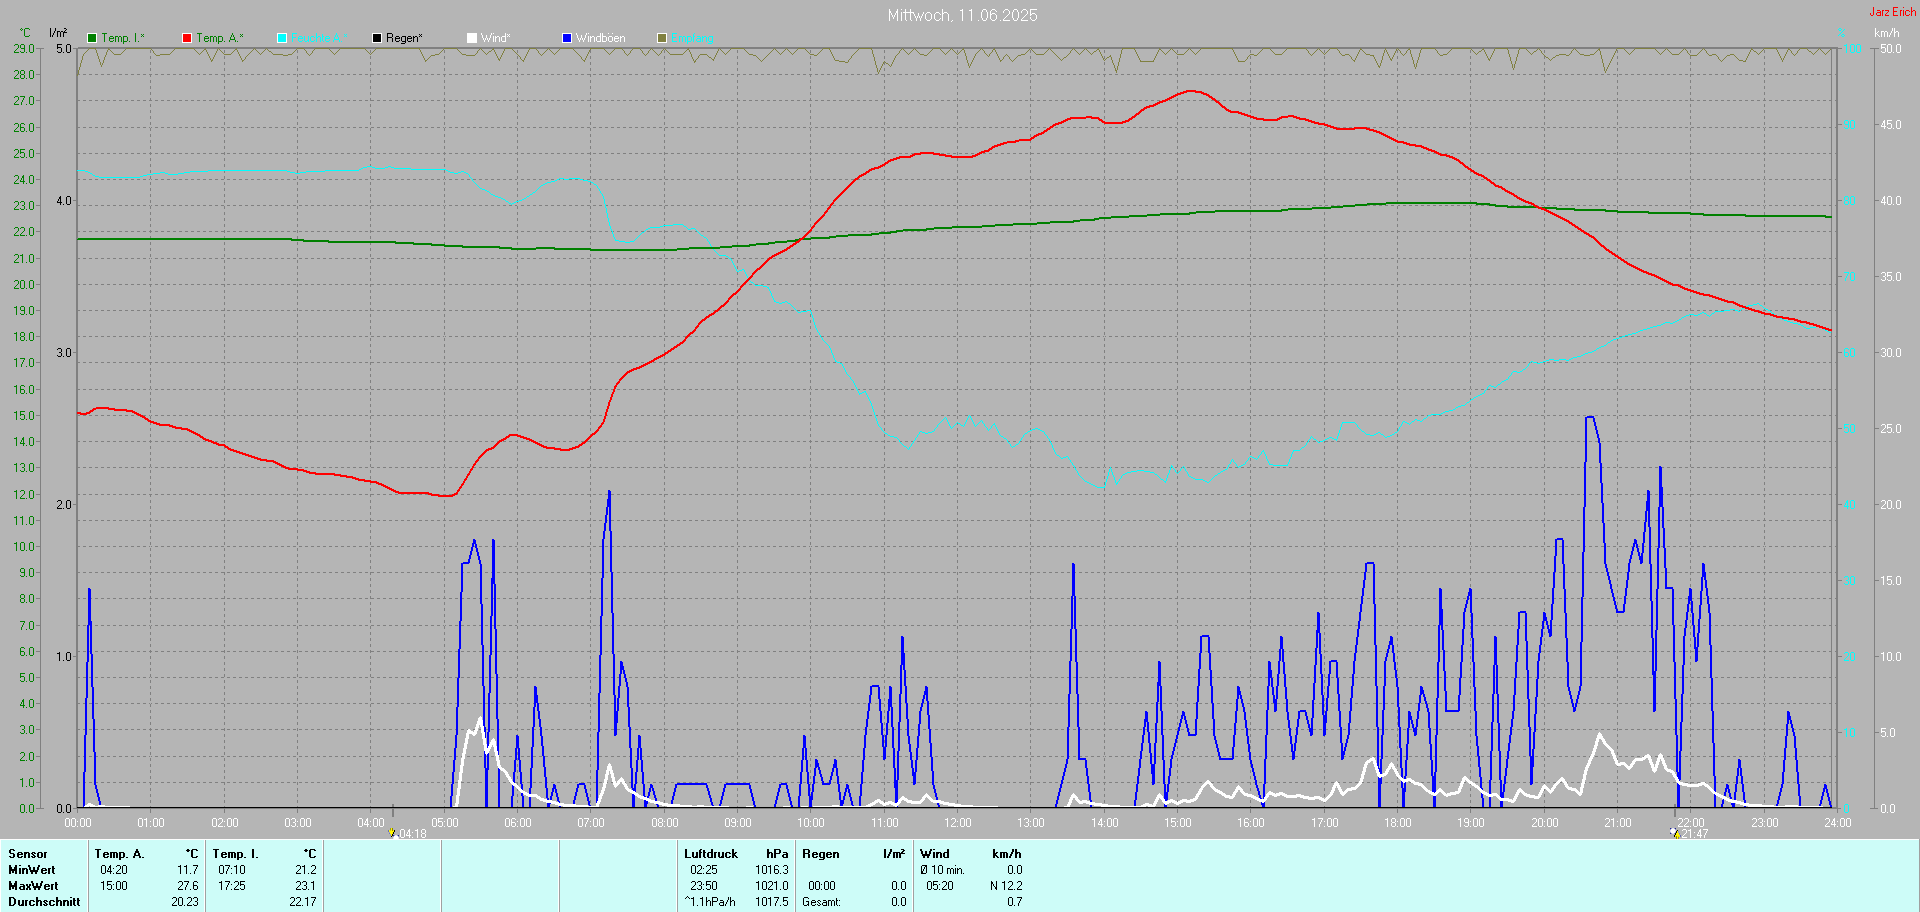Click the Luftdruck column header
This screenshot has height=912, width=1920.
(711, 854)
